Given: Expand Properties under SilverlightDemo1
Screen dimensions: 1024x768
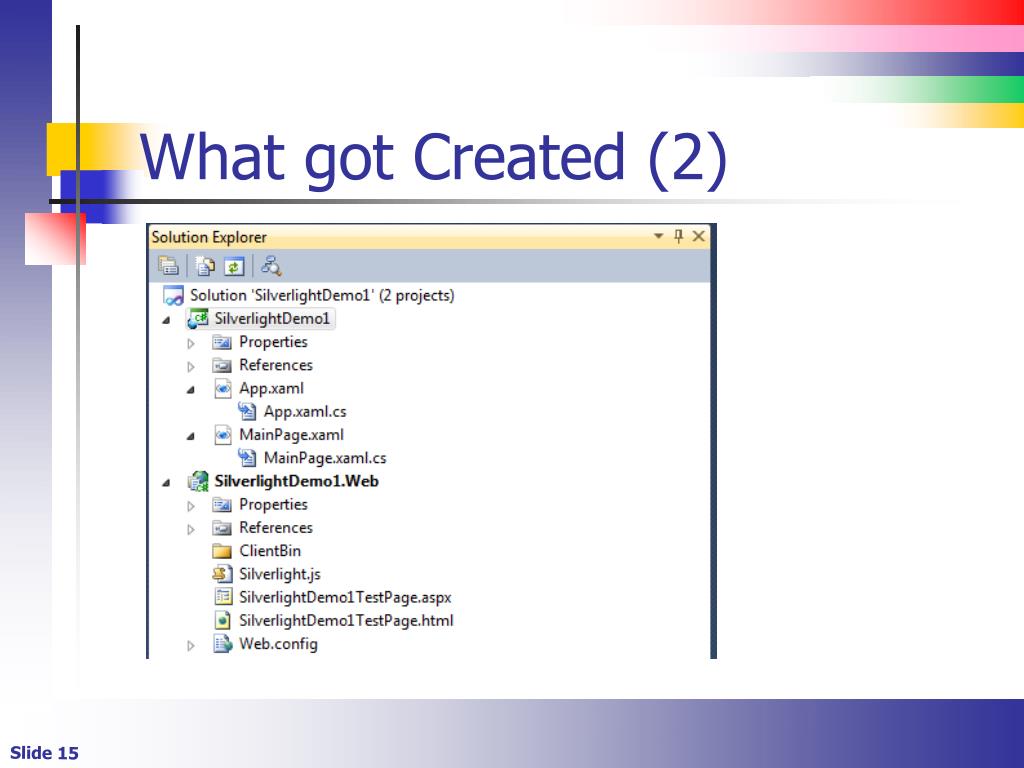Looking at the screenshot, I should coord(191,343).
